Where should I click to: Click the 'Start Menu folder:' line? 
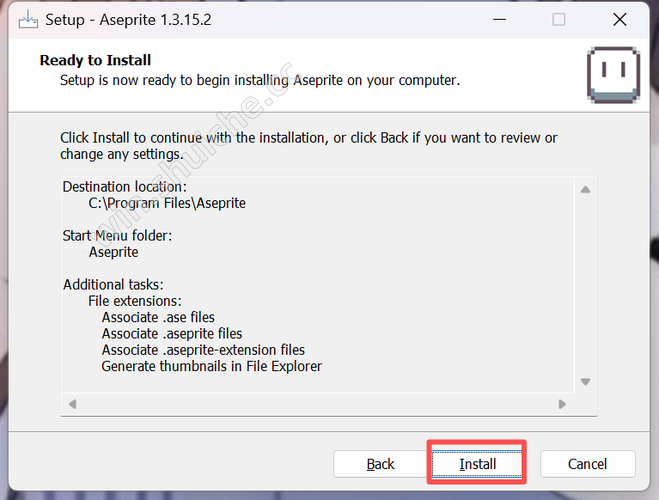[117, 236]
